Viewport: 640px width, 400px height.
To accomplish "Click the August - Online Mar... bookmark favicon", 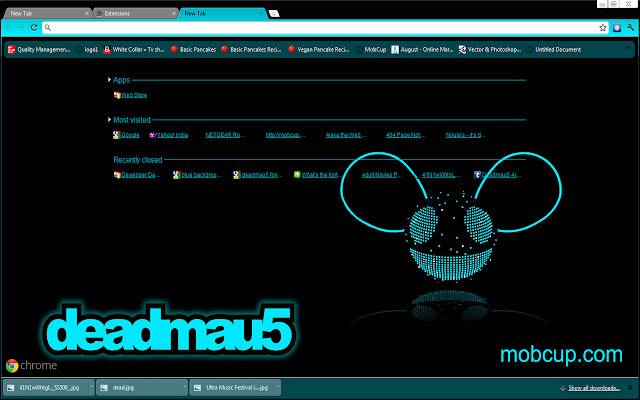I will click(x=395, y=50).
